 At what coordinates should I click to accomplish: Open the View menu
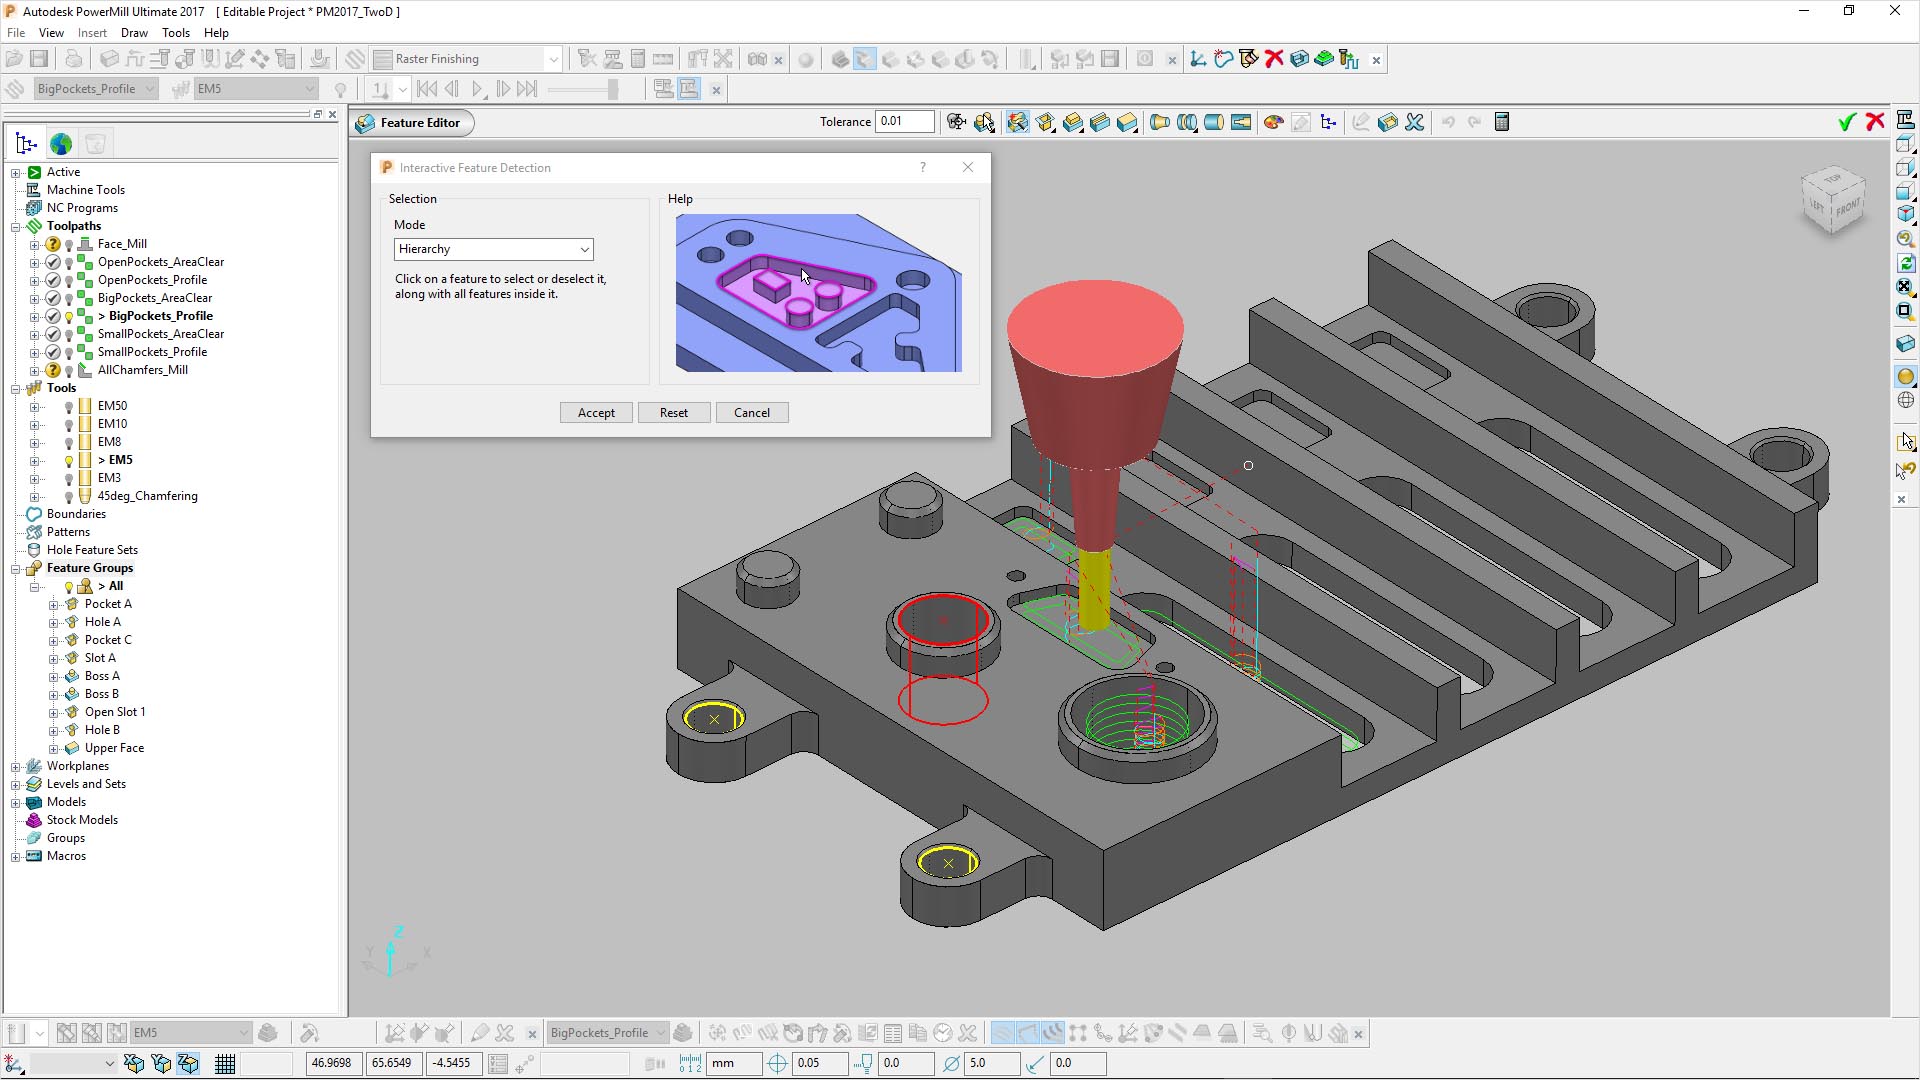(x=51, y=33)
